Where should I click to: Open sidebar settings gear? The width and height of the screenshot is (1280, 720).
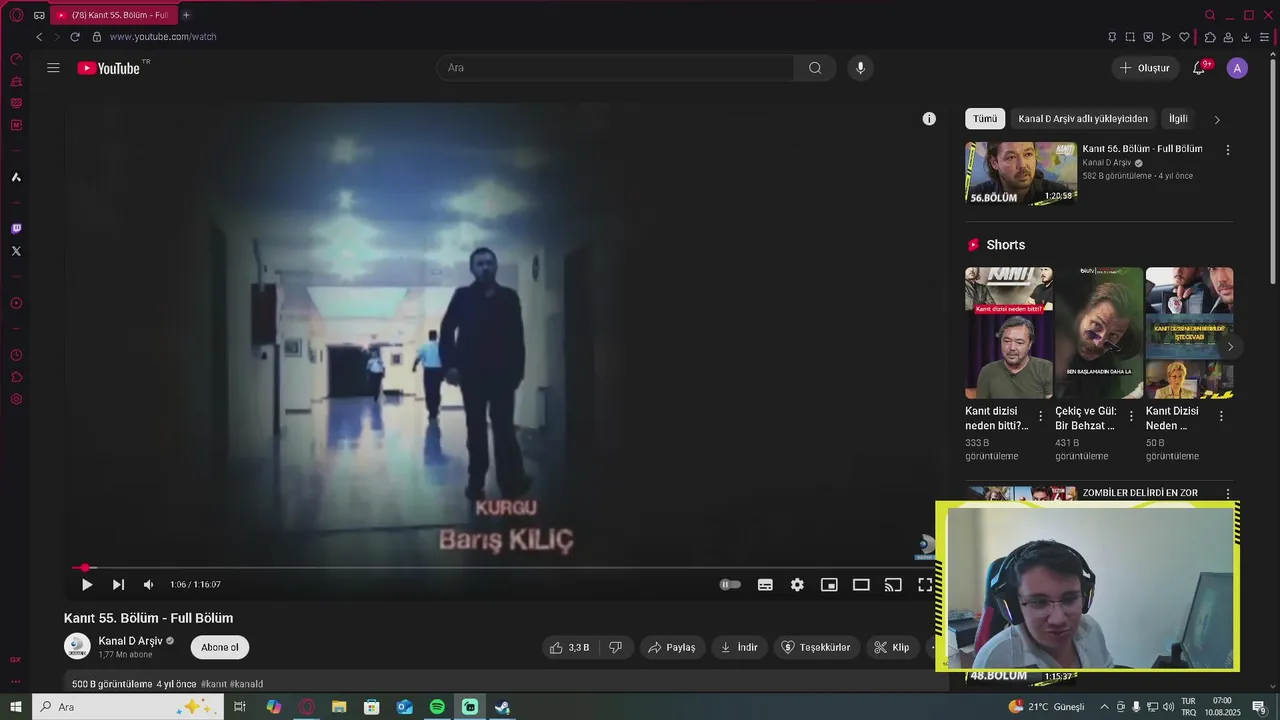click(x=16, y=399)
